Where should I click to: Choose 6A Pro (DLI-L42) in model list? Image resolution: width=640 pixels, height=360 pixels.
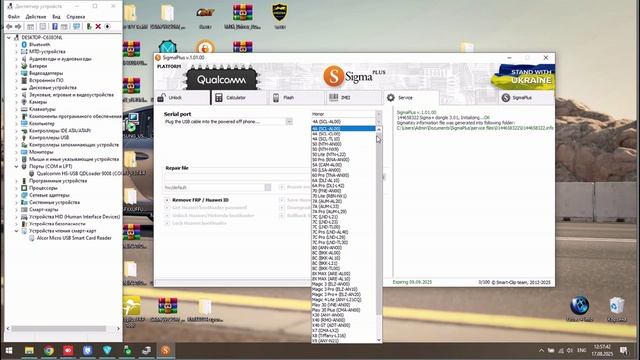[343, 186]
